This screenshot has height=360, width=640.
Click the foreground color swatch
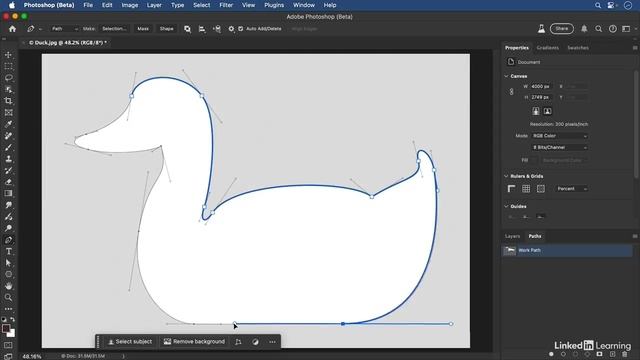(6, 329)
